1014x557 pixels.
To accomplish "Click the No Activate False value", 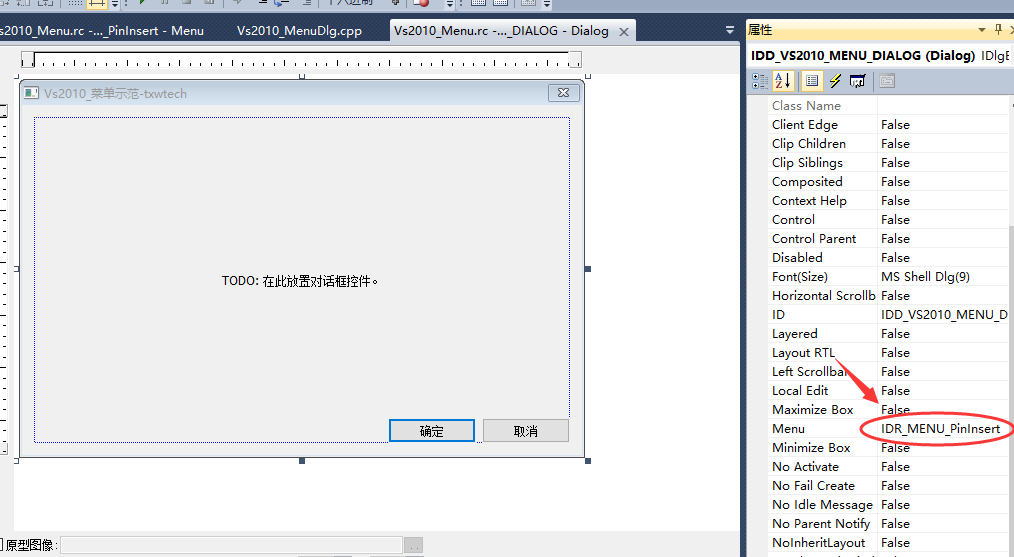I will coord(895,466).
